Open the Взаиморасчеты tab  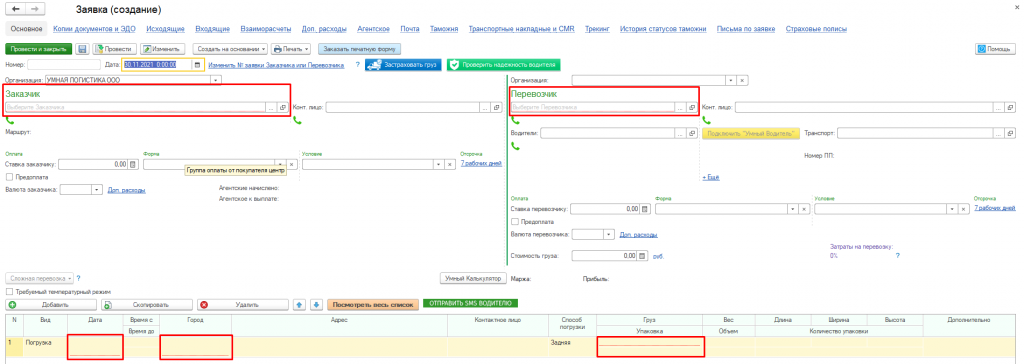266,29
